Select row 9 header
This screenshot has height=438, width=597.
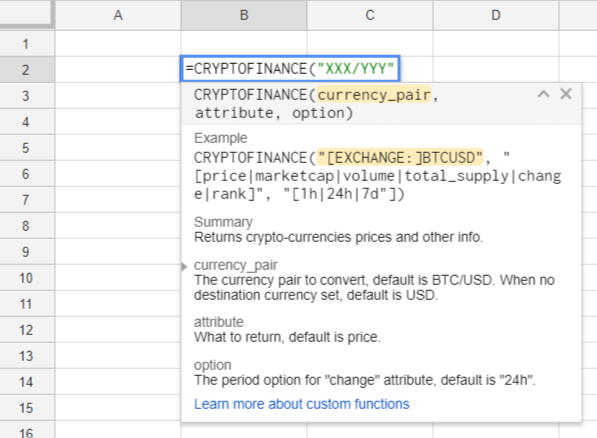[x=27, y=252]
